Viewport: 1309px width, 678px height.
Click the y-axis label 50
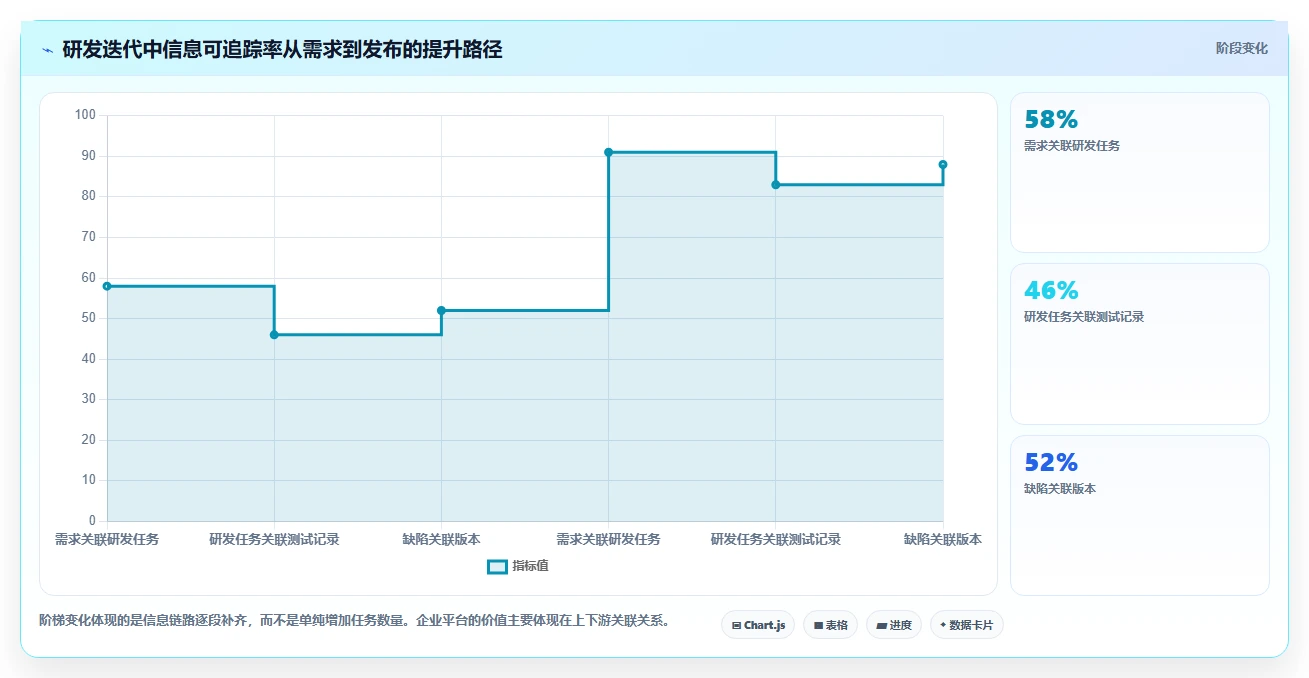point(89,318)
